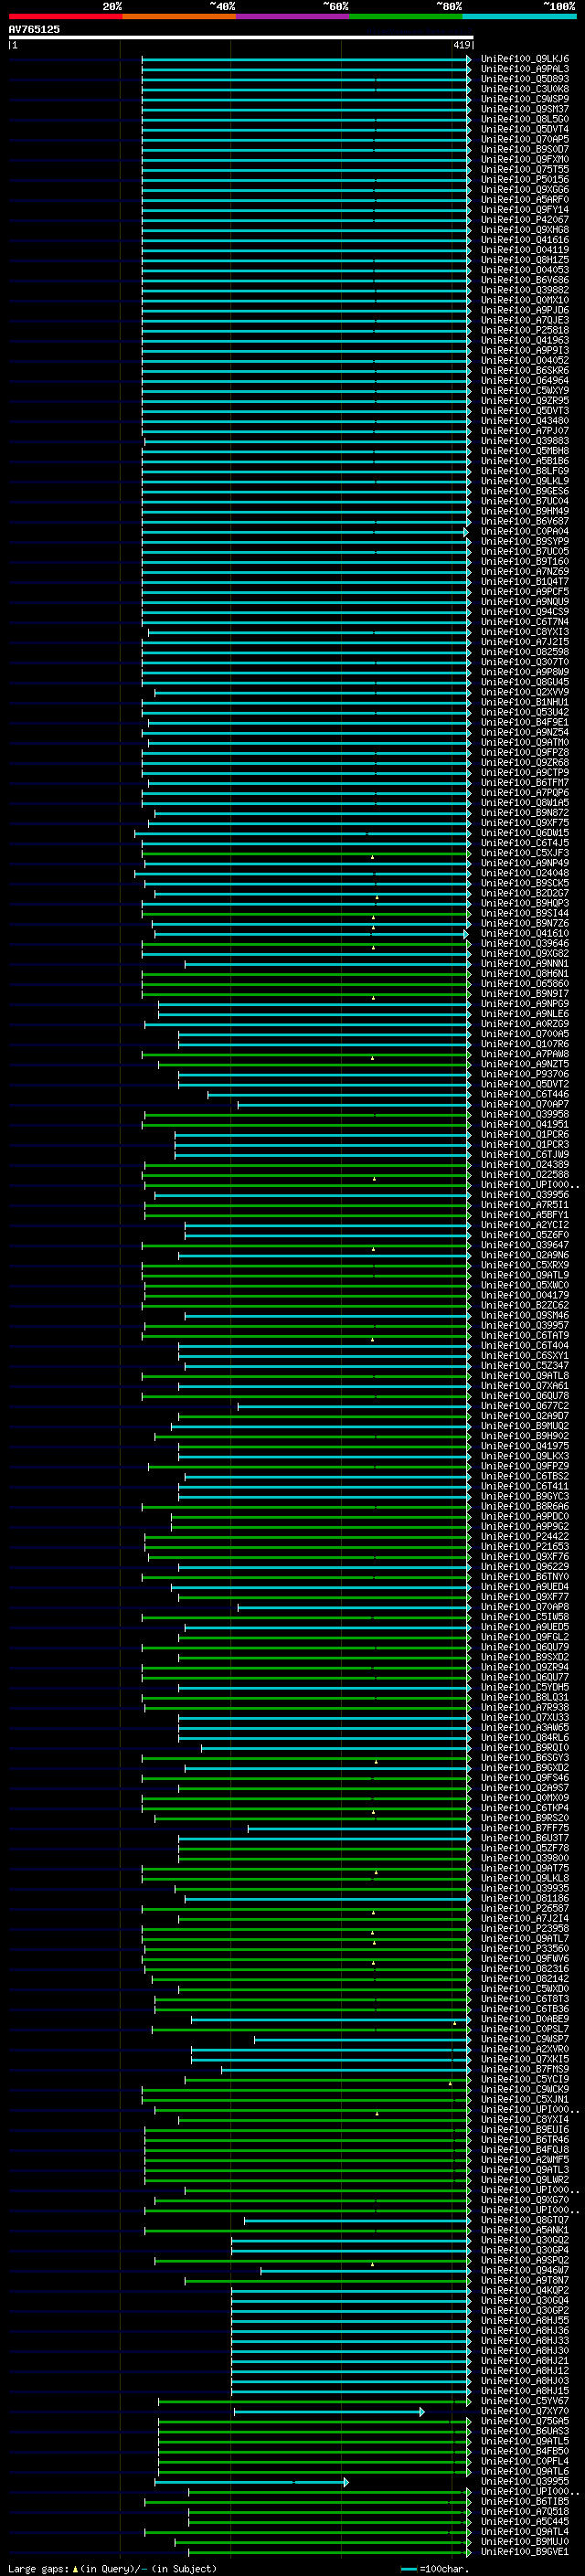Image resolution: width=585 pixels, height=2576 pixels.
Task: Select hit label UniRef100_C0PFL4
Action: 524,2462
